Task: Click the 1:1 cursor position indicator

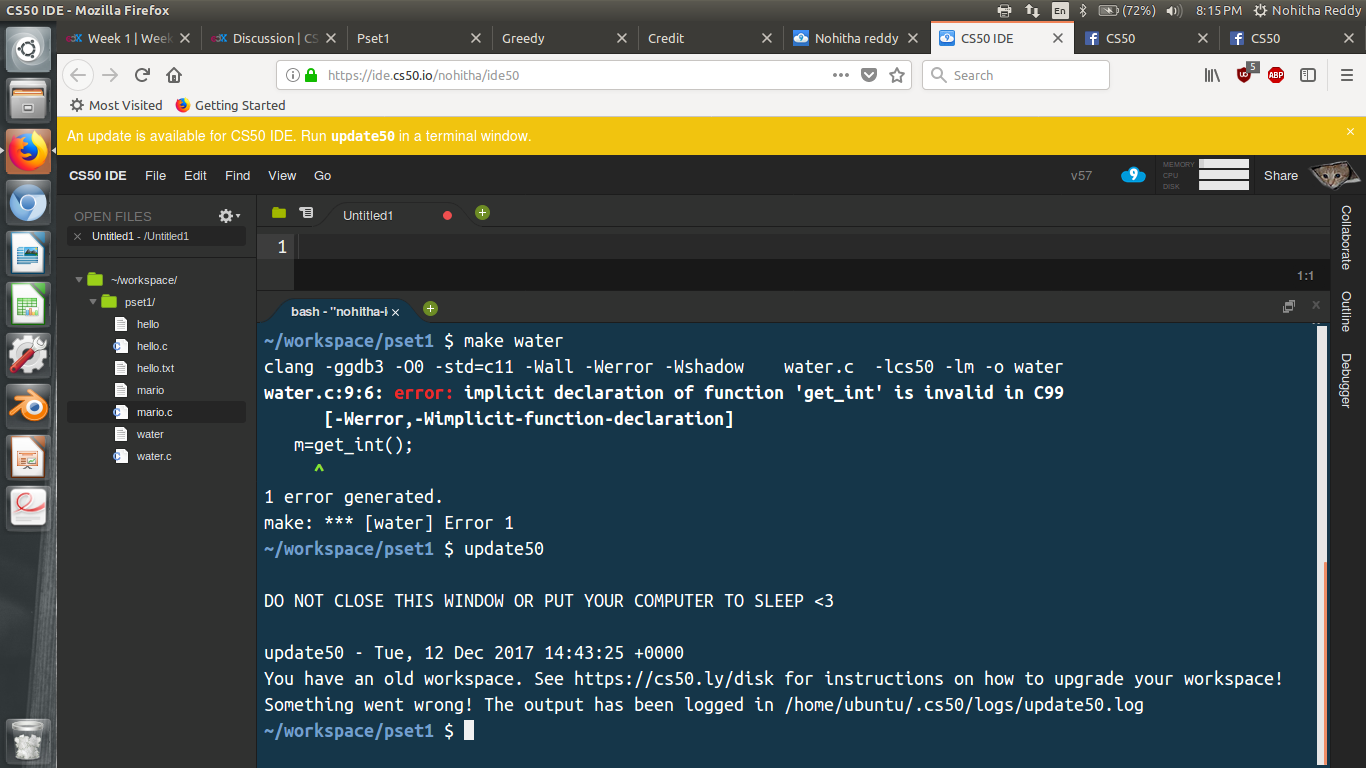Action: 1305,276
